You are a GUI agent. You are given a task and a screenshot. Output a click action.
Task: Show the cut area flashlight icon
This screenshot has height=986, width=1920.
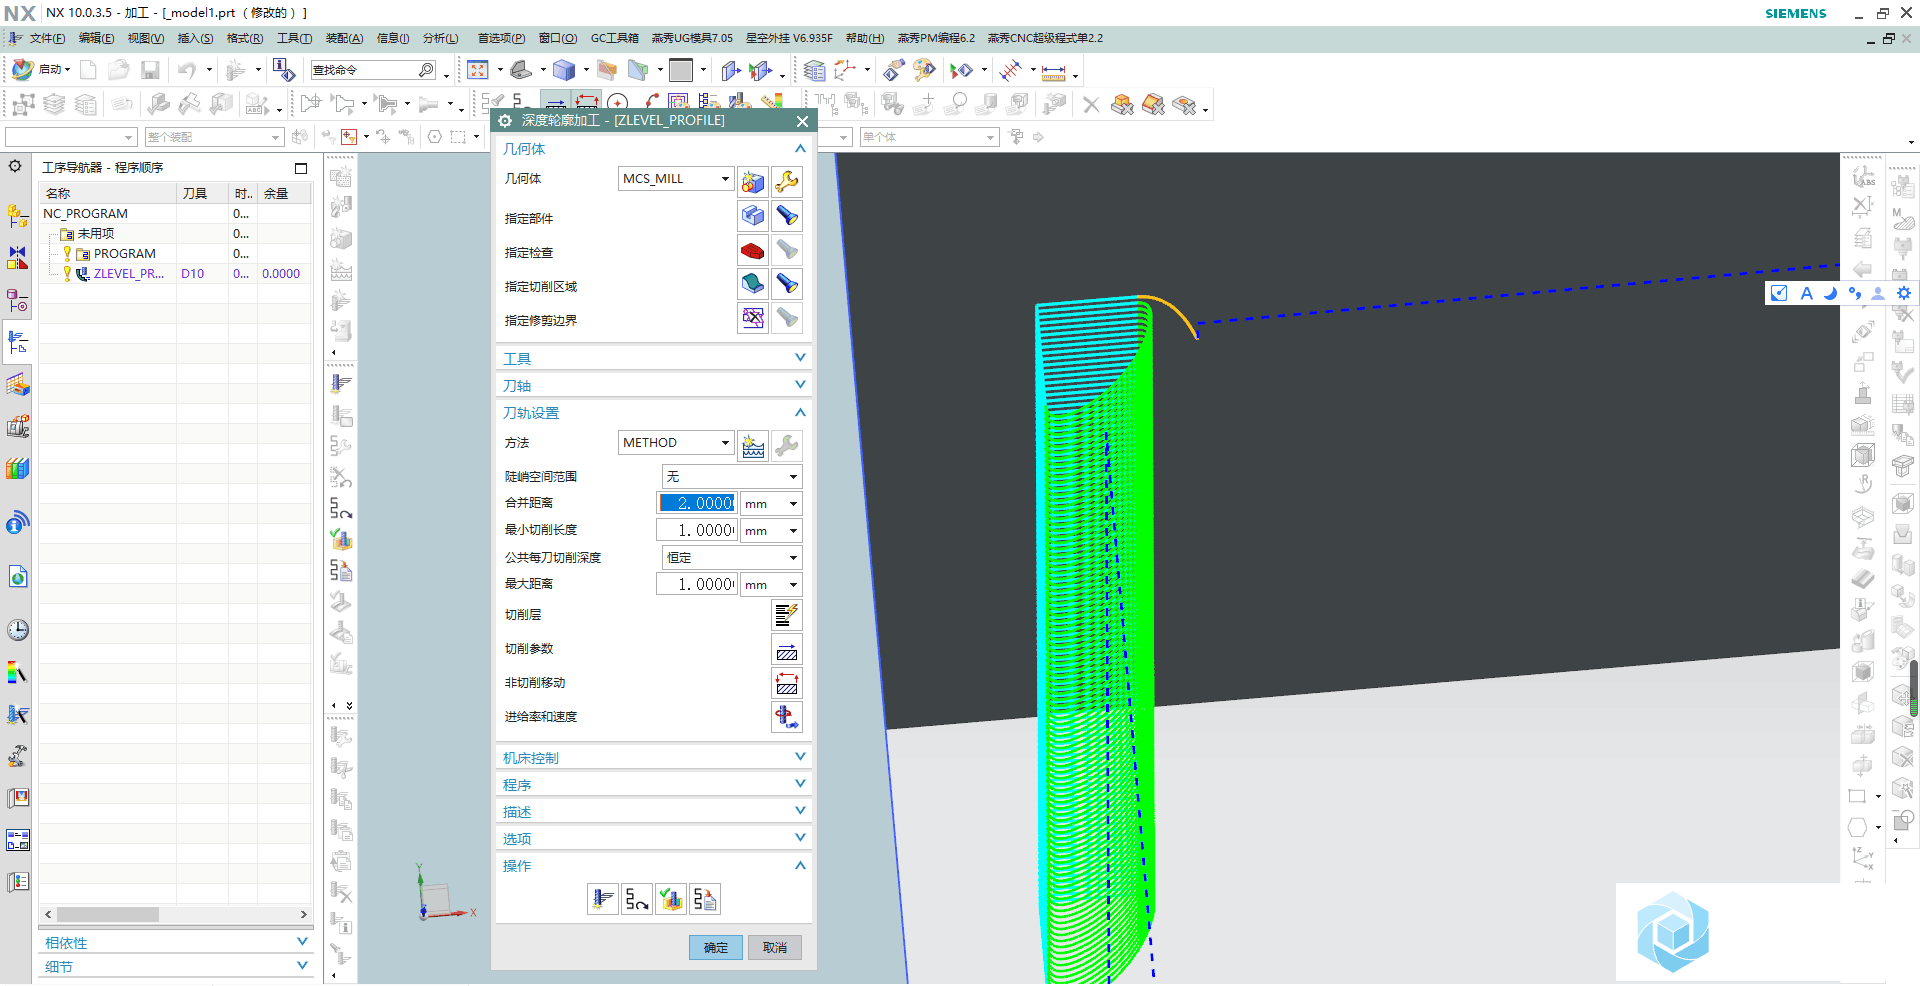[787, 284]
